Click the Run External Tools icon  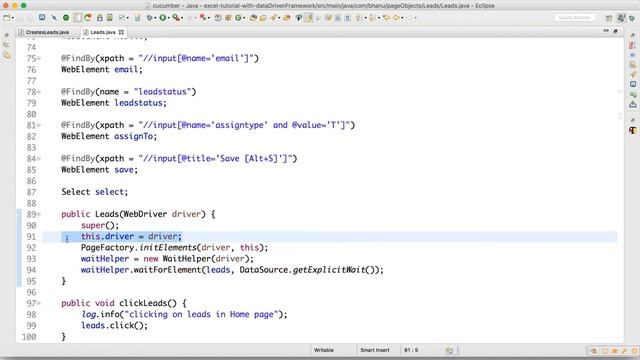[176, 18]
